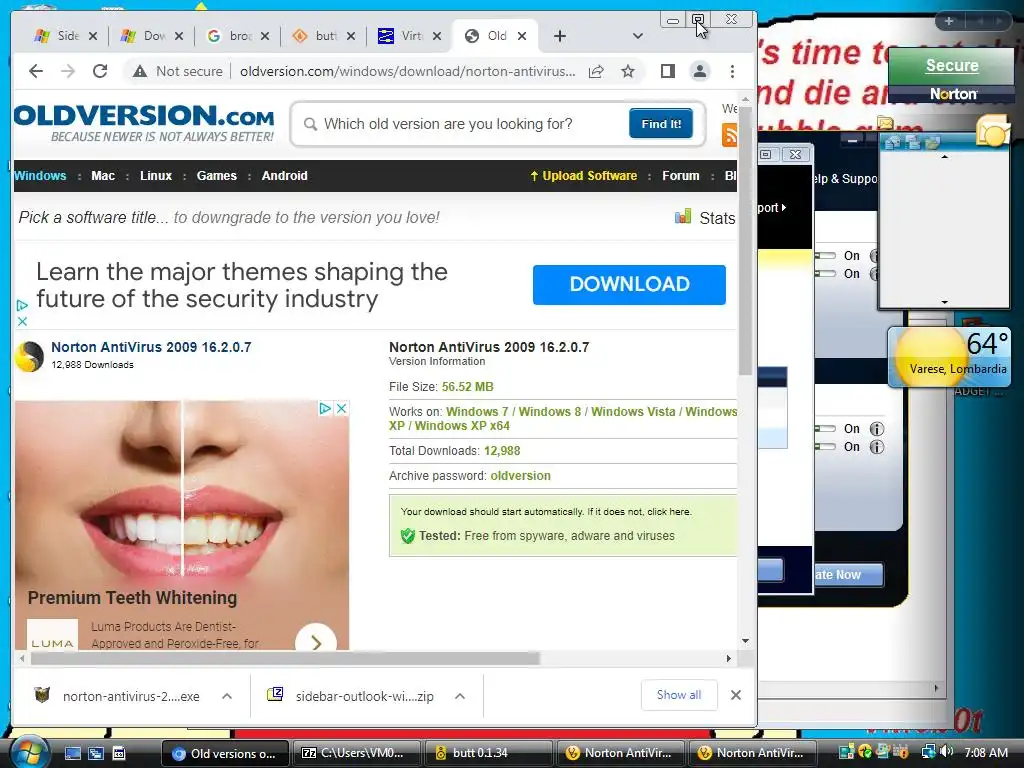Open AdChoices icon on teeth ad
Image resolution: width=1024 pixels, height=768 pixels.
point(325,408)
